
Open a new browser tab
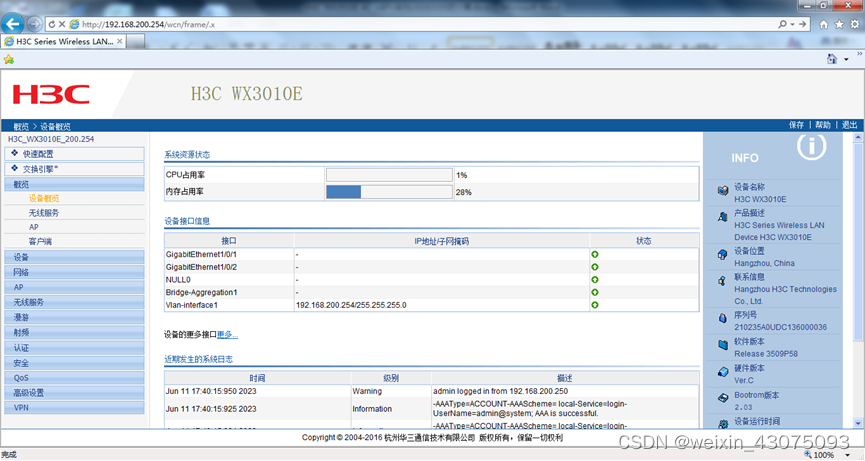tap(136, 41)
